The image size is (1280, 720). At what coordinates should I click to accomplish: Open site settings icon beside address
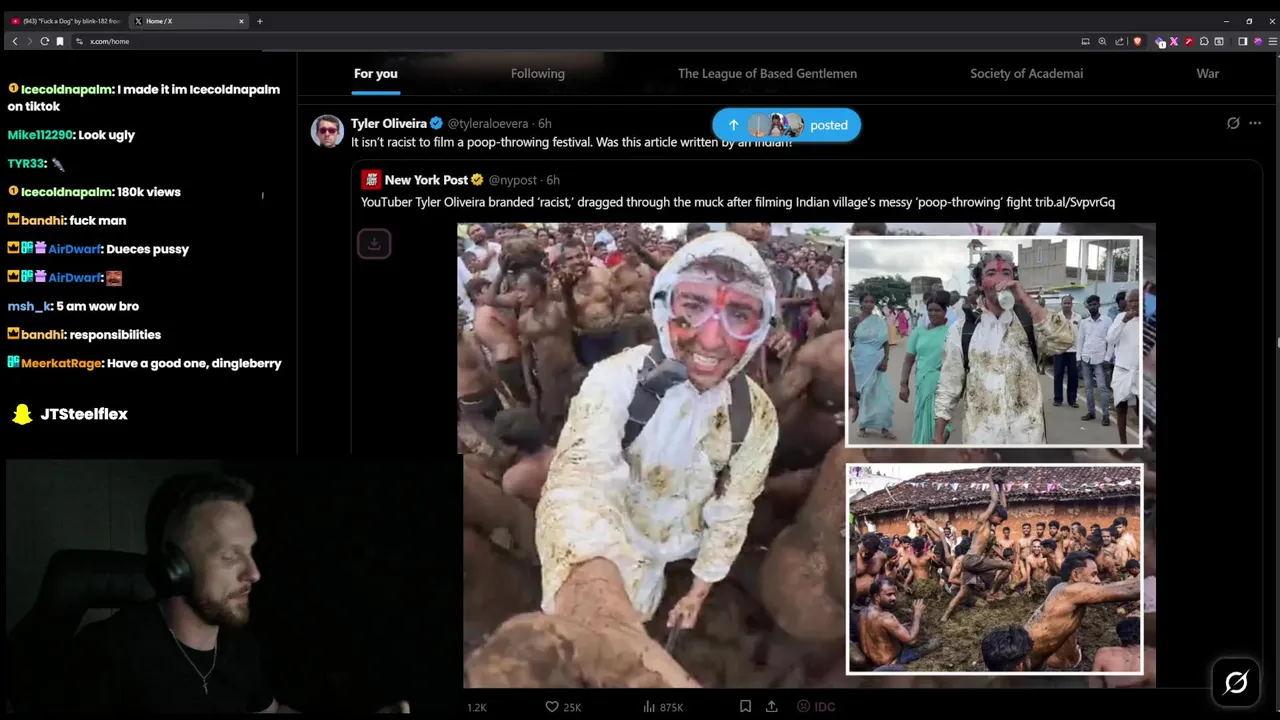[x=79, y=41]
